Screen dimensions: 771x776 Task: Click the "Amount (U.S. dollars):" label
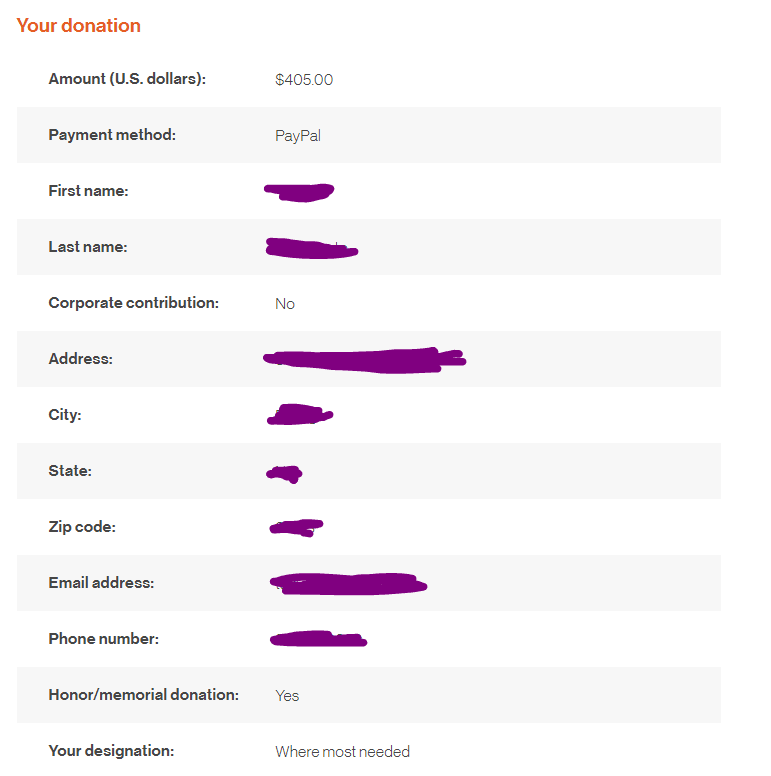tap(127, 79)
